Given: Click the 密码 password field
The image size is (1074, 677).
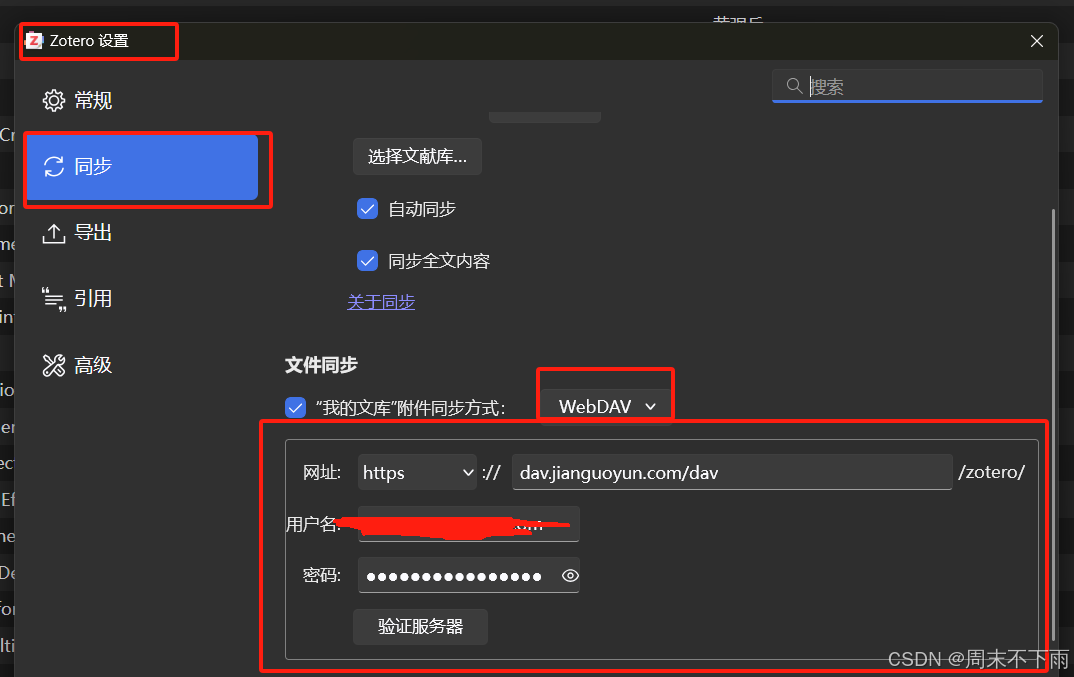Looking at the screenshot, I should coord(469,576).
